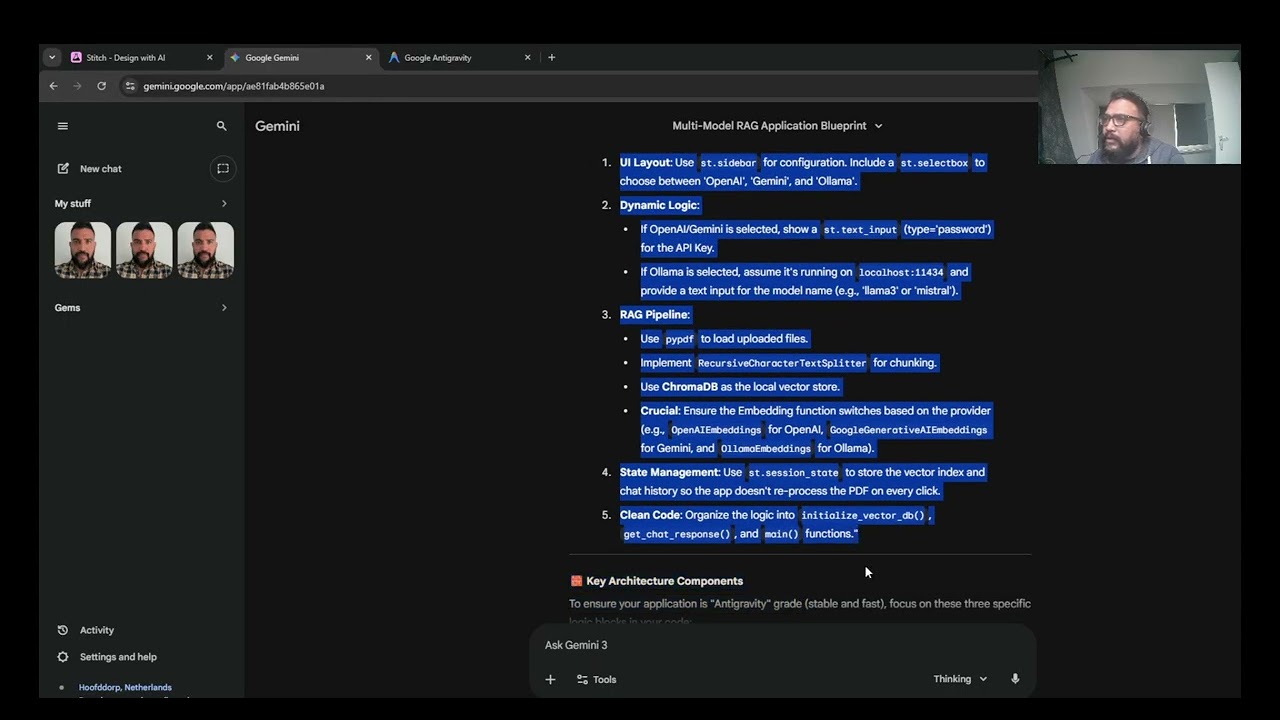1280x720 pixels.
Task: Open the Tools button in prompt box
Action: (596, 680)
